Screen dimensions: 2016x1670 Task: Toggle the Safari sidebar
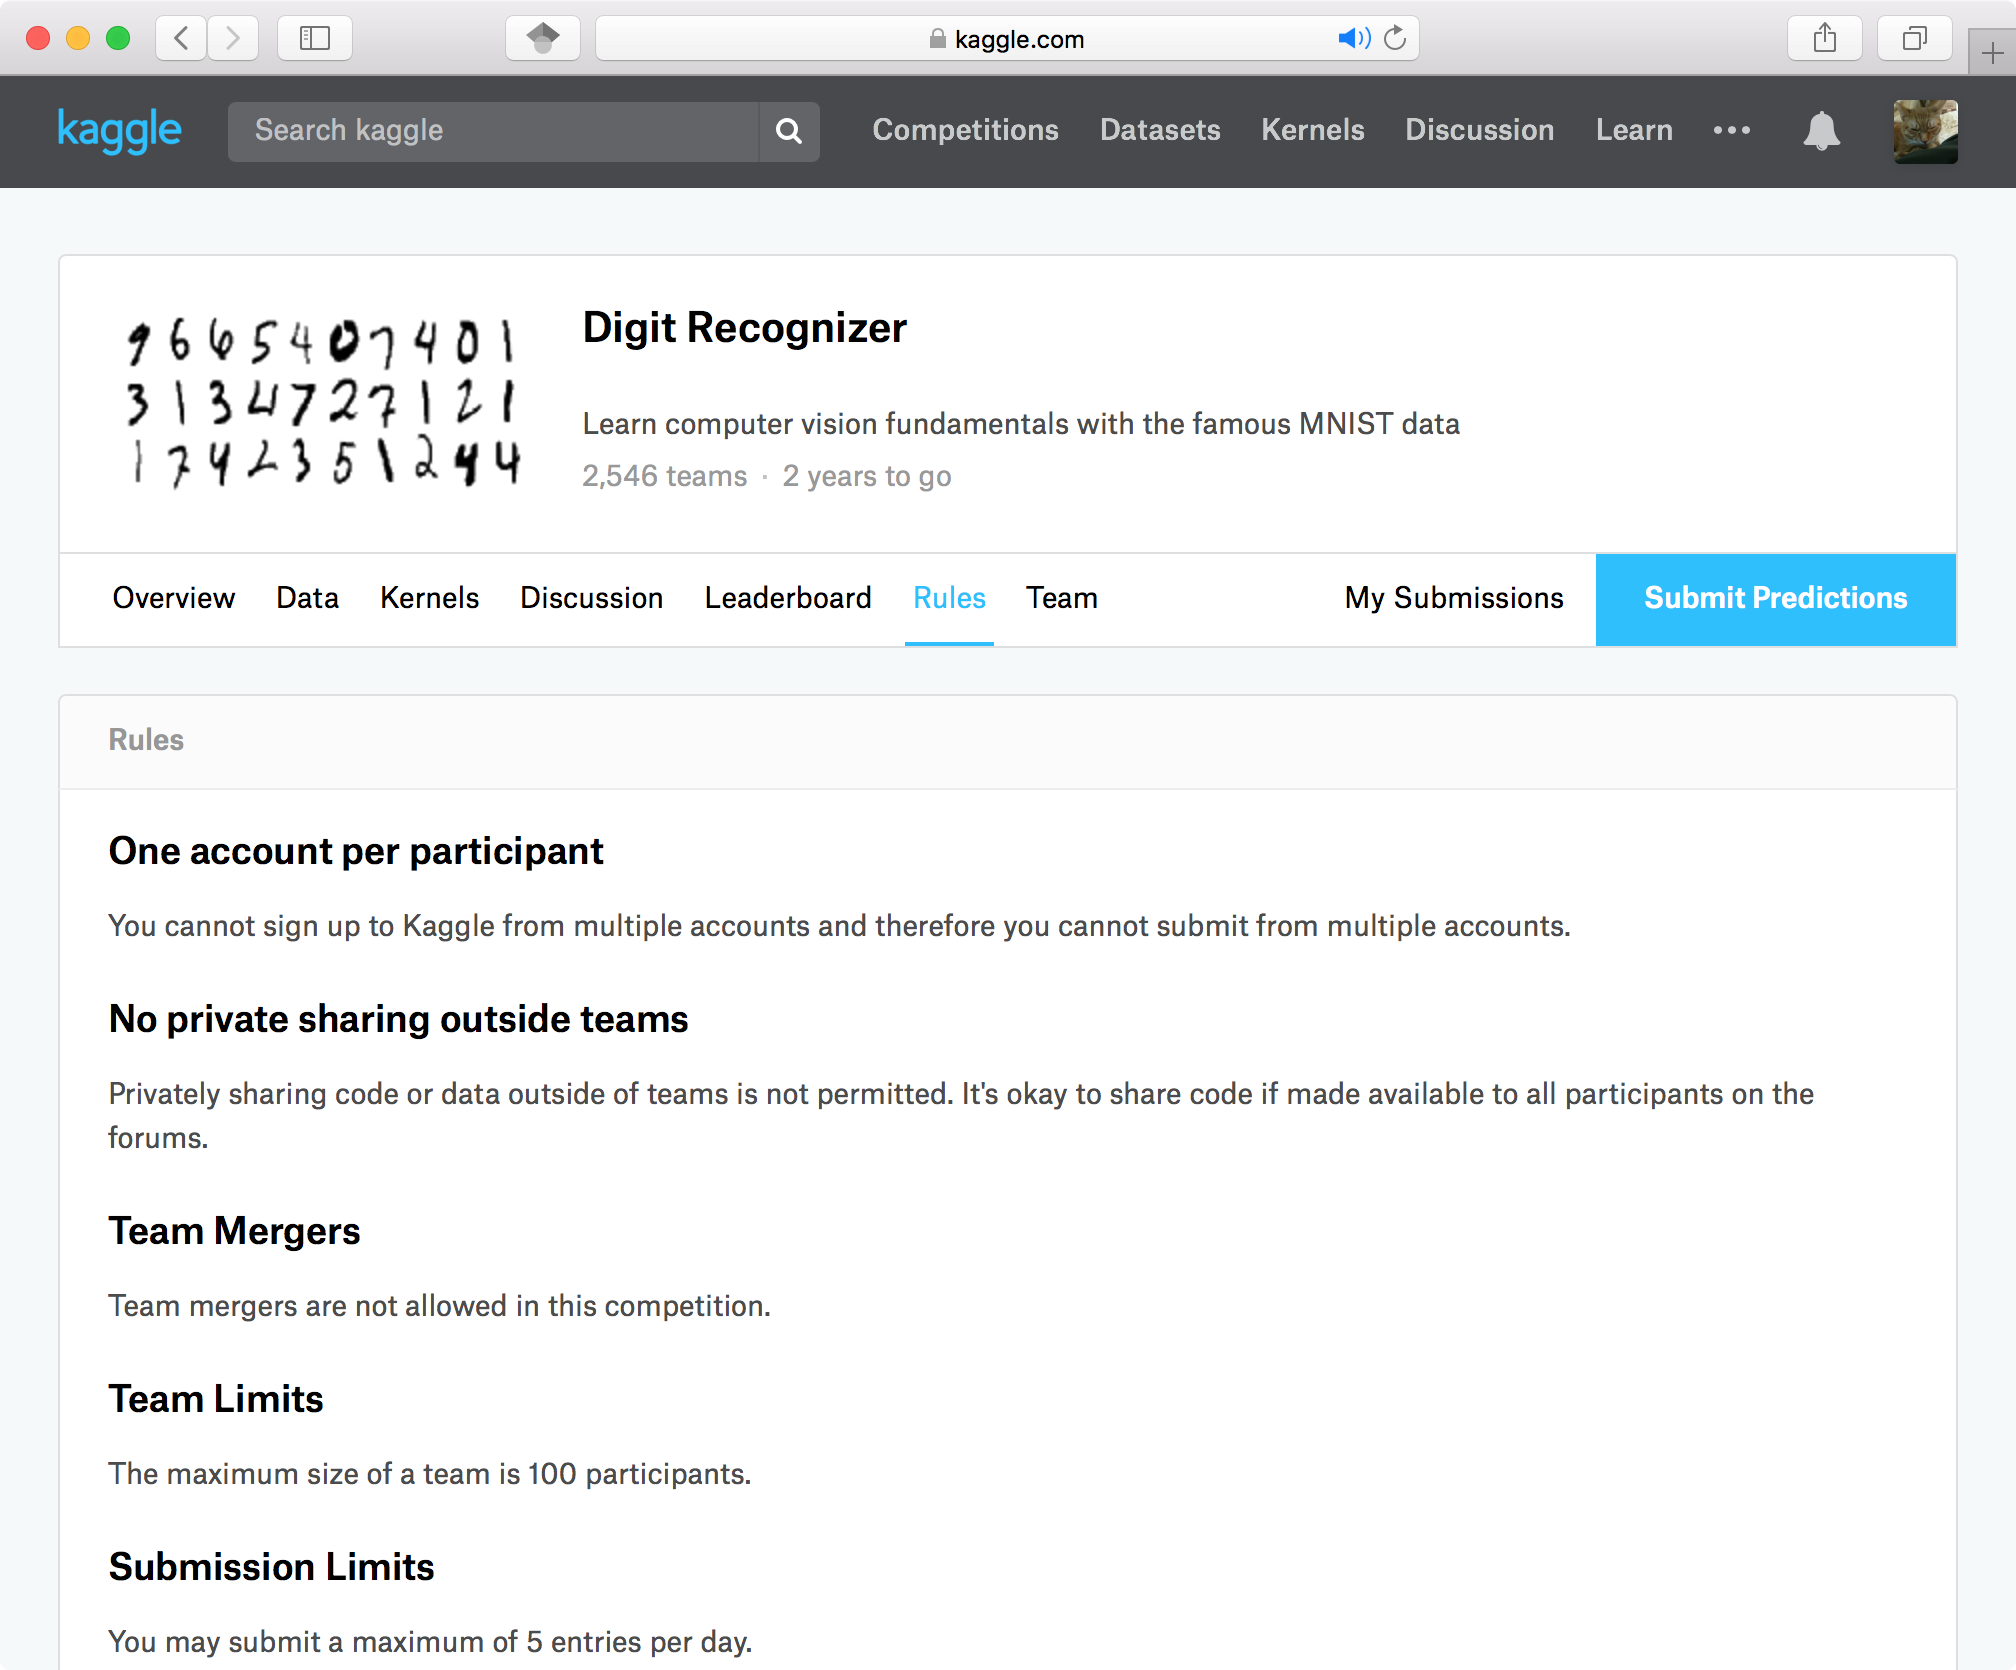(315, 39)
